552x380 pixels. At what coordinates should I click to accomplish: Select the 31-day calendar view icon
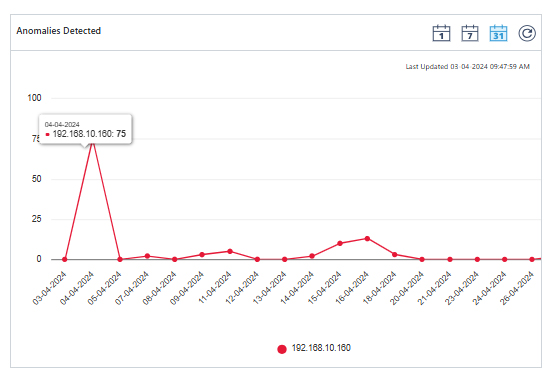[498, 33]
